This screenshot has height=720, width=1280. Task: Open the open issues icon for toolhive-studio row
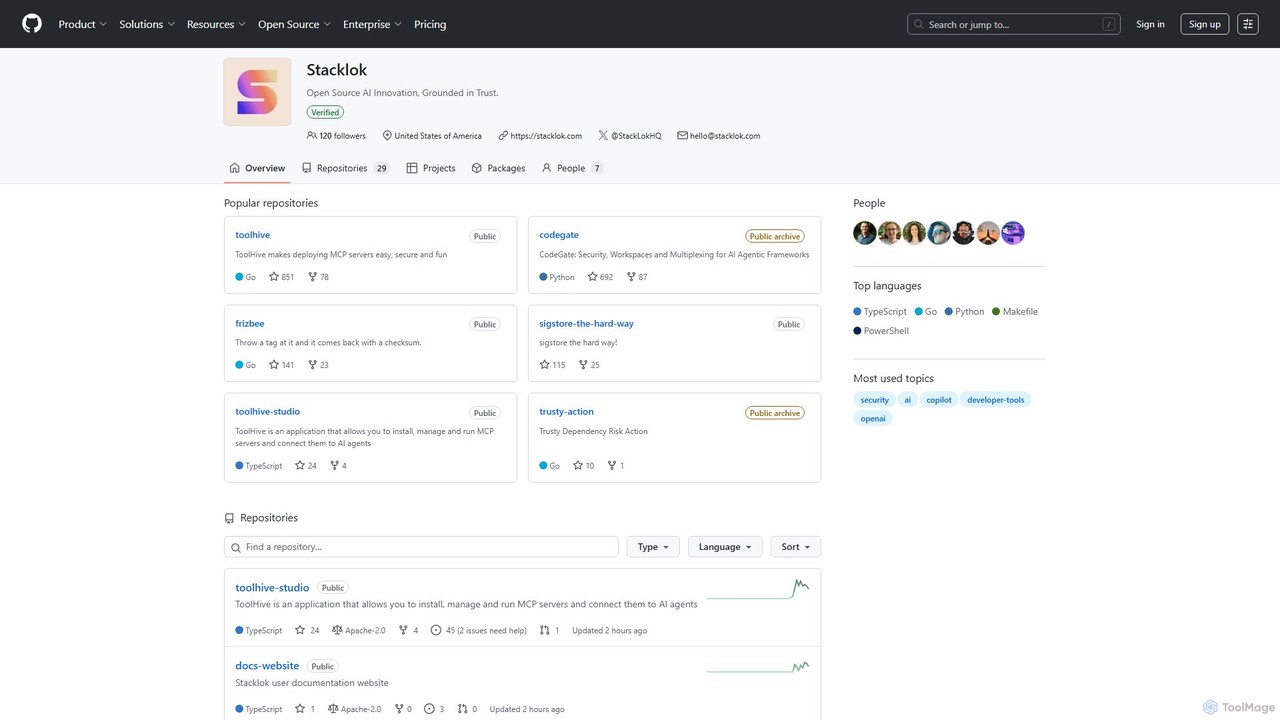[x=436, y=631]
